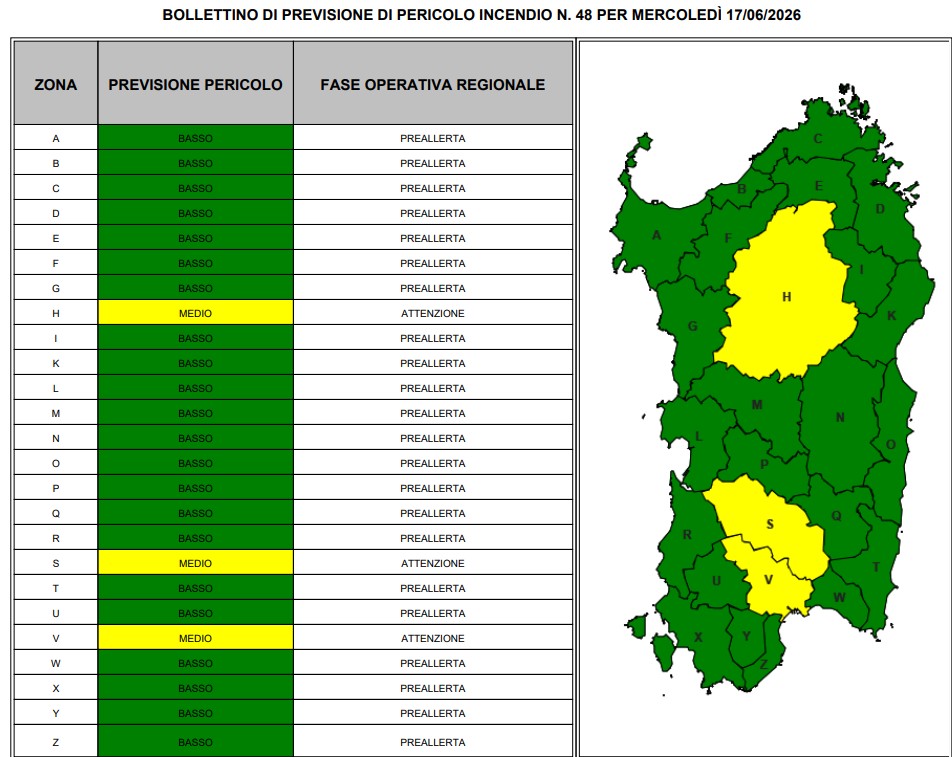
Task: Select the MEDIO cell for zone V
Action: (x=196, y=638)
